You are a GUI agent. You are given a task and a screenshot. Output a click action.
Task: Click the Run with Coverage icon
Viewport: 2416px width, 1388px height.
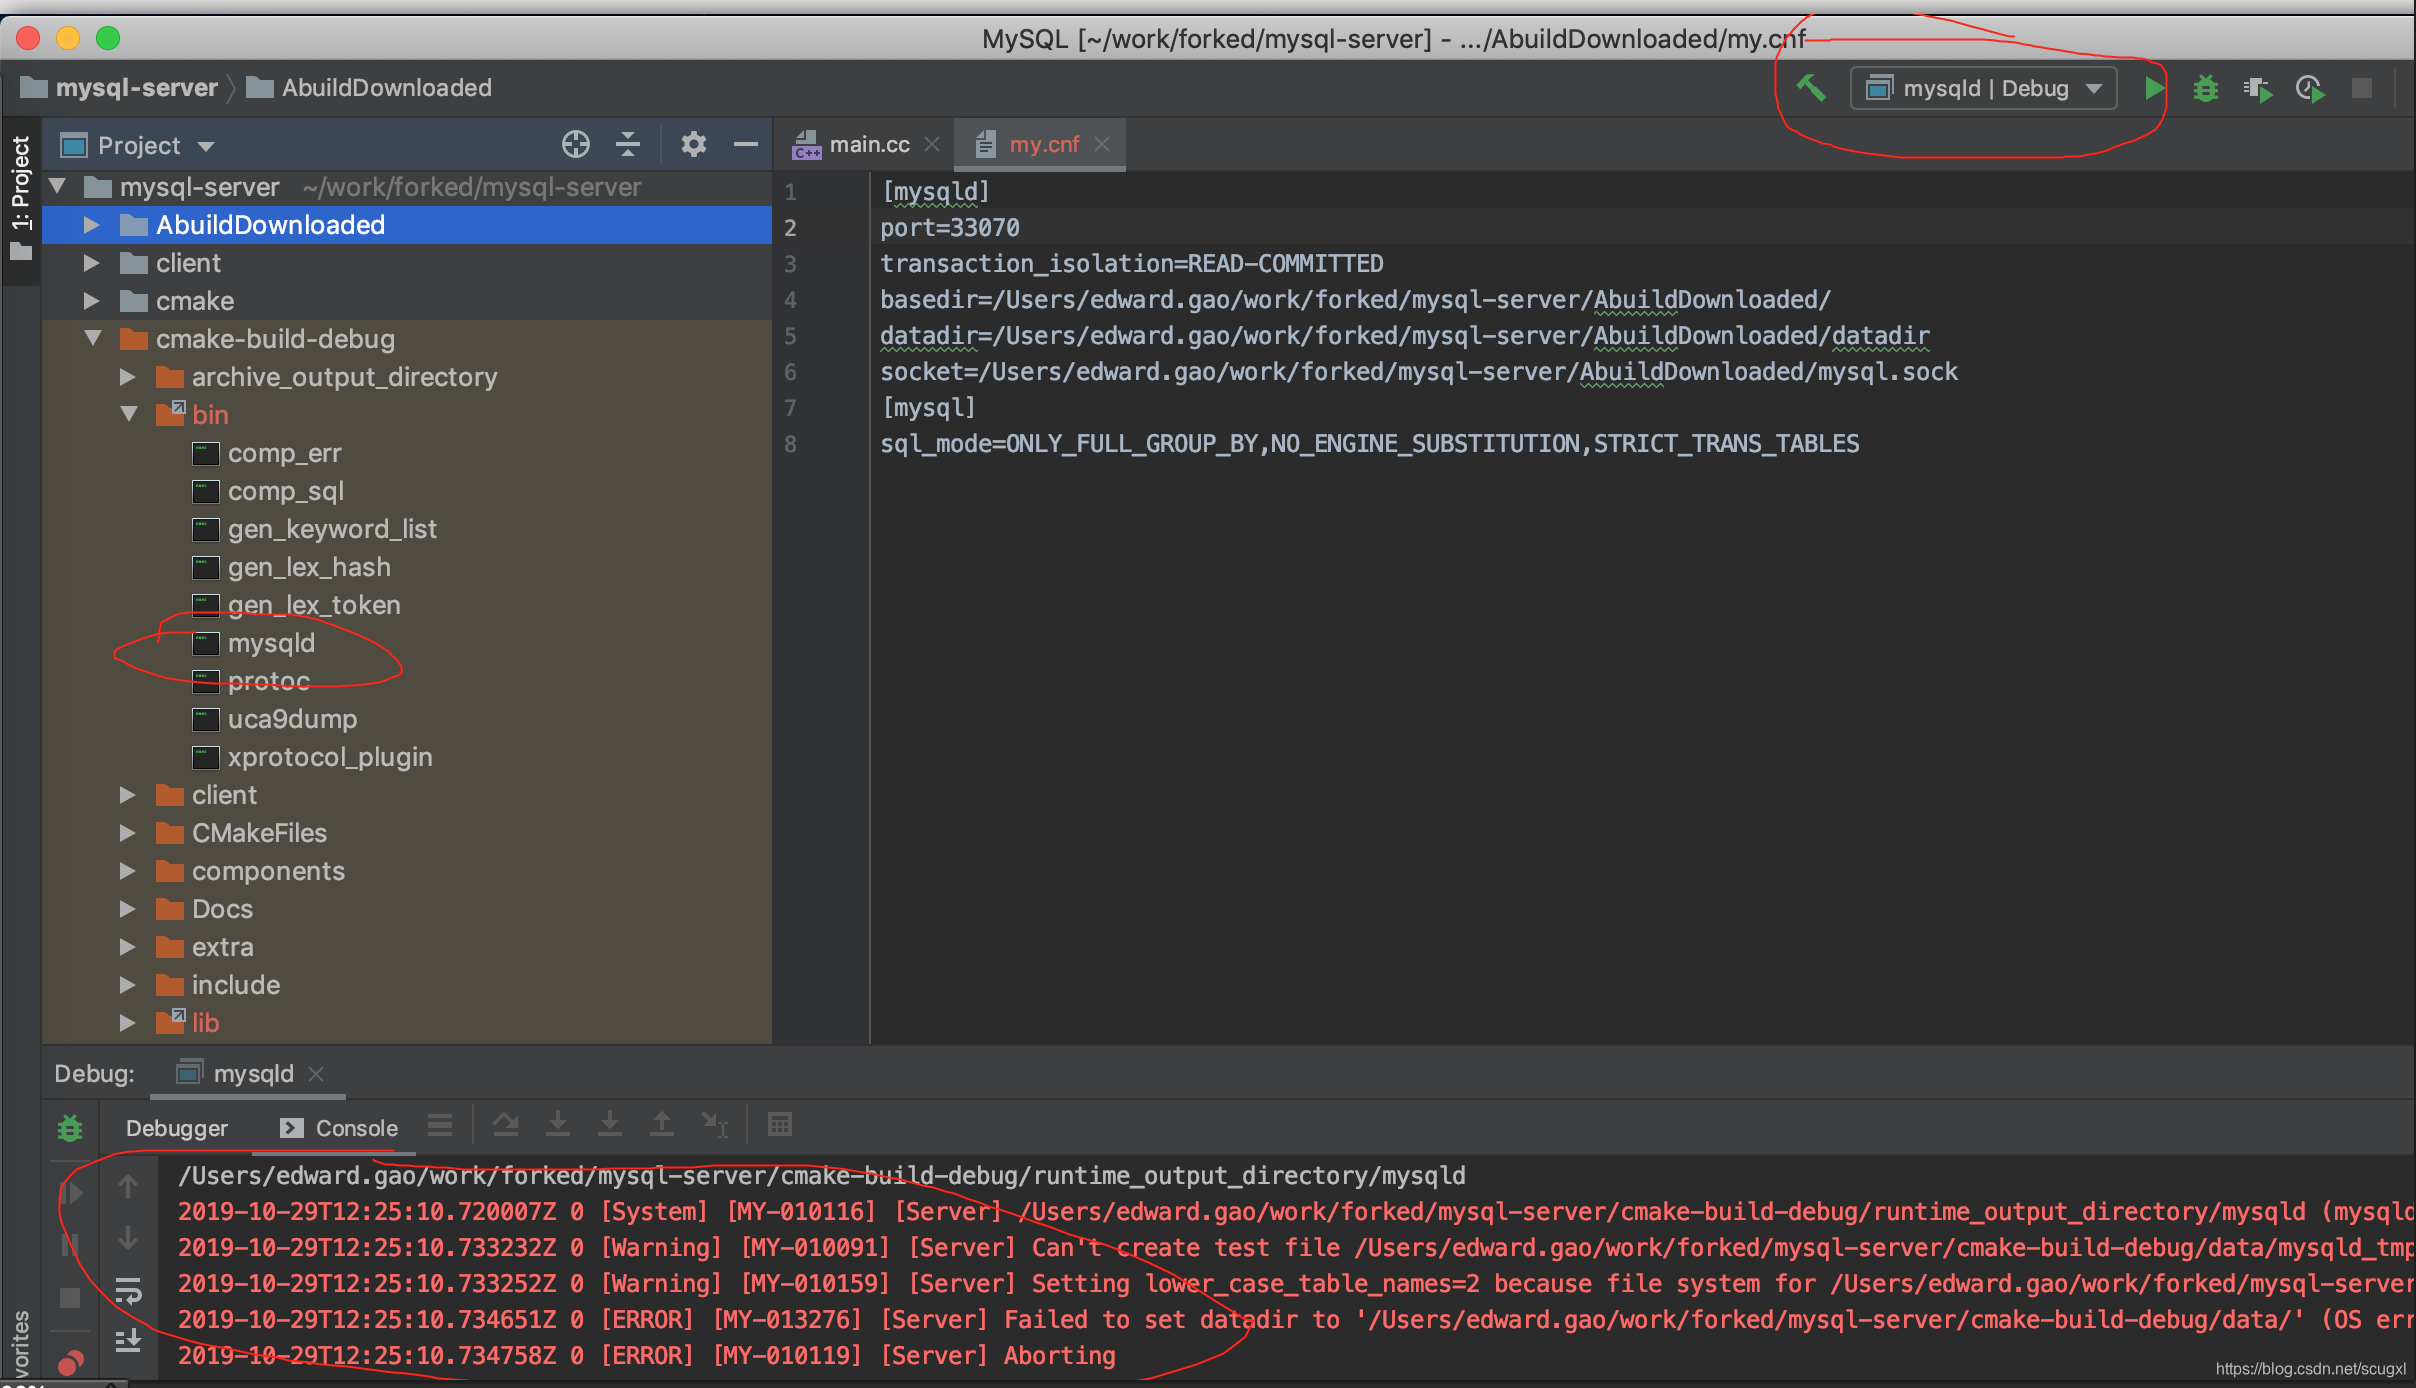click(2258, 89)
